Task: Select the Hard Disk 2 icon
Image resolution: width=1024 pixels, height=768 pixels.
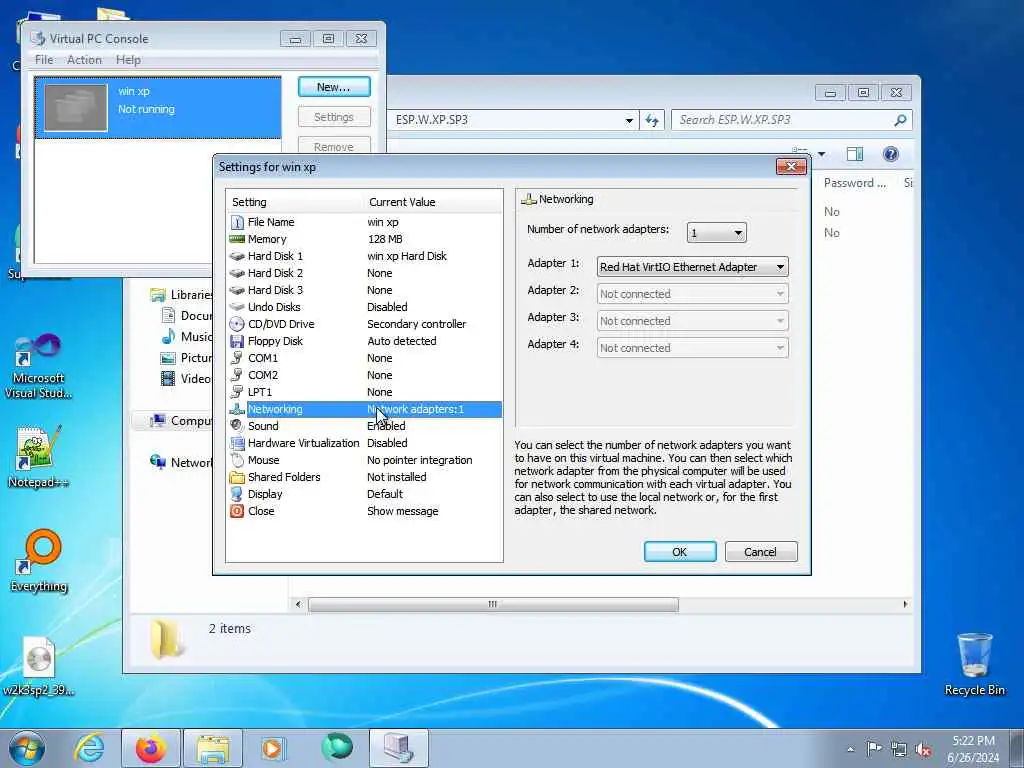Action: coord(237,273)
